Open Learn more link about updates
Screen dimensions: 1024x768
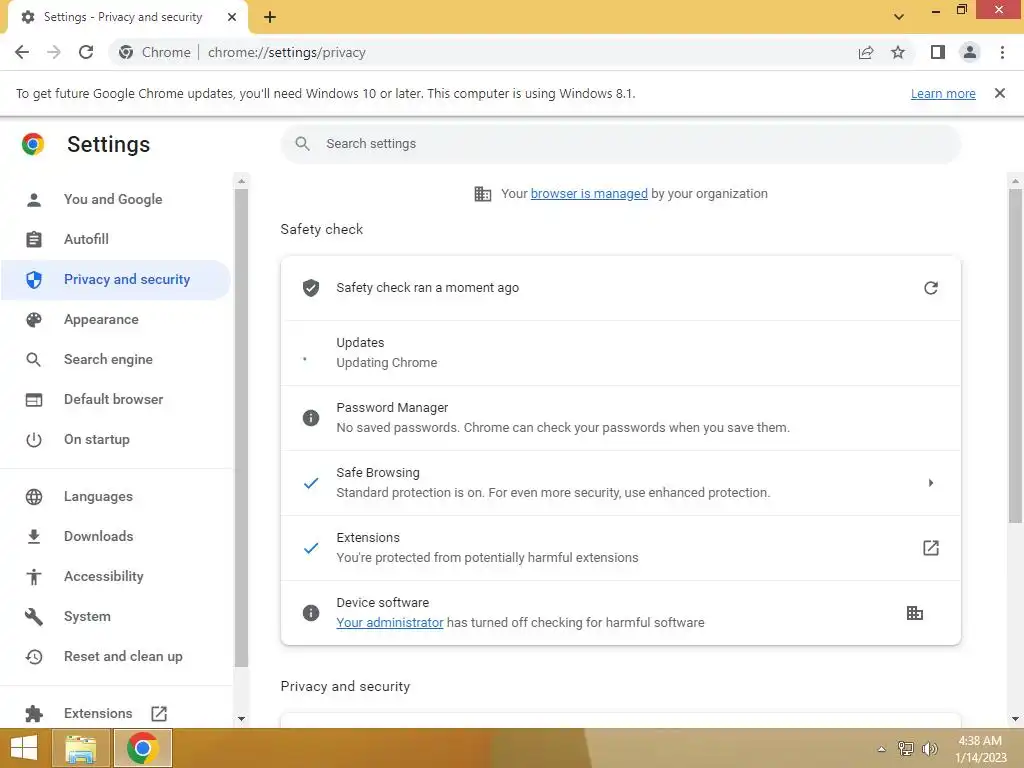pyautogui.click(x=943, y=93)
